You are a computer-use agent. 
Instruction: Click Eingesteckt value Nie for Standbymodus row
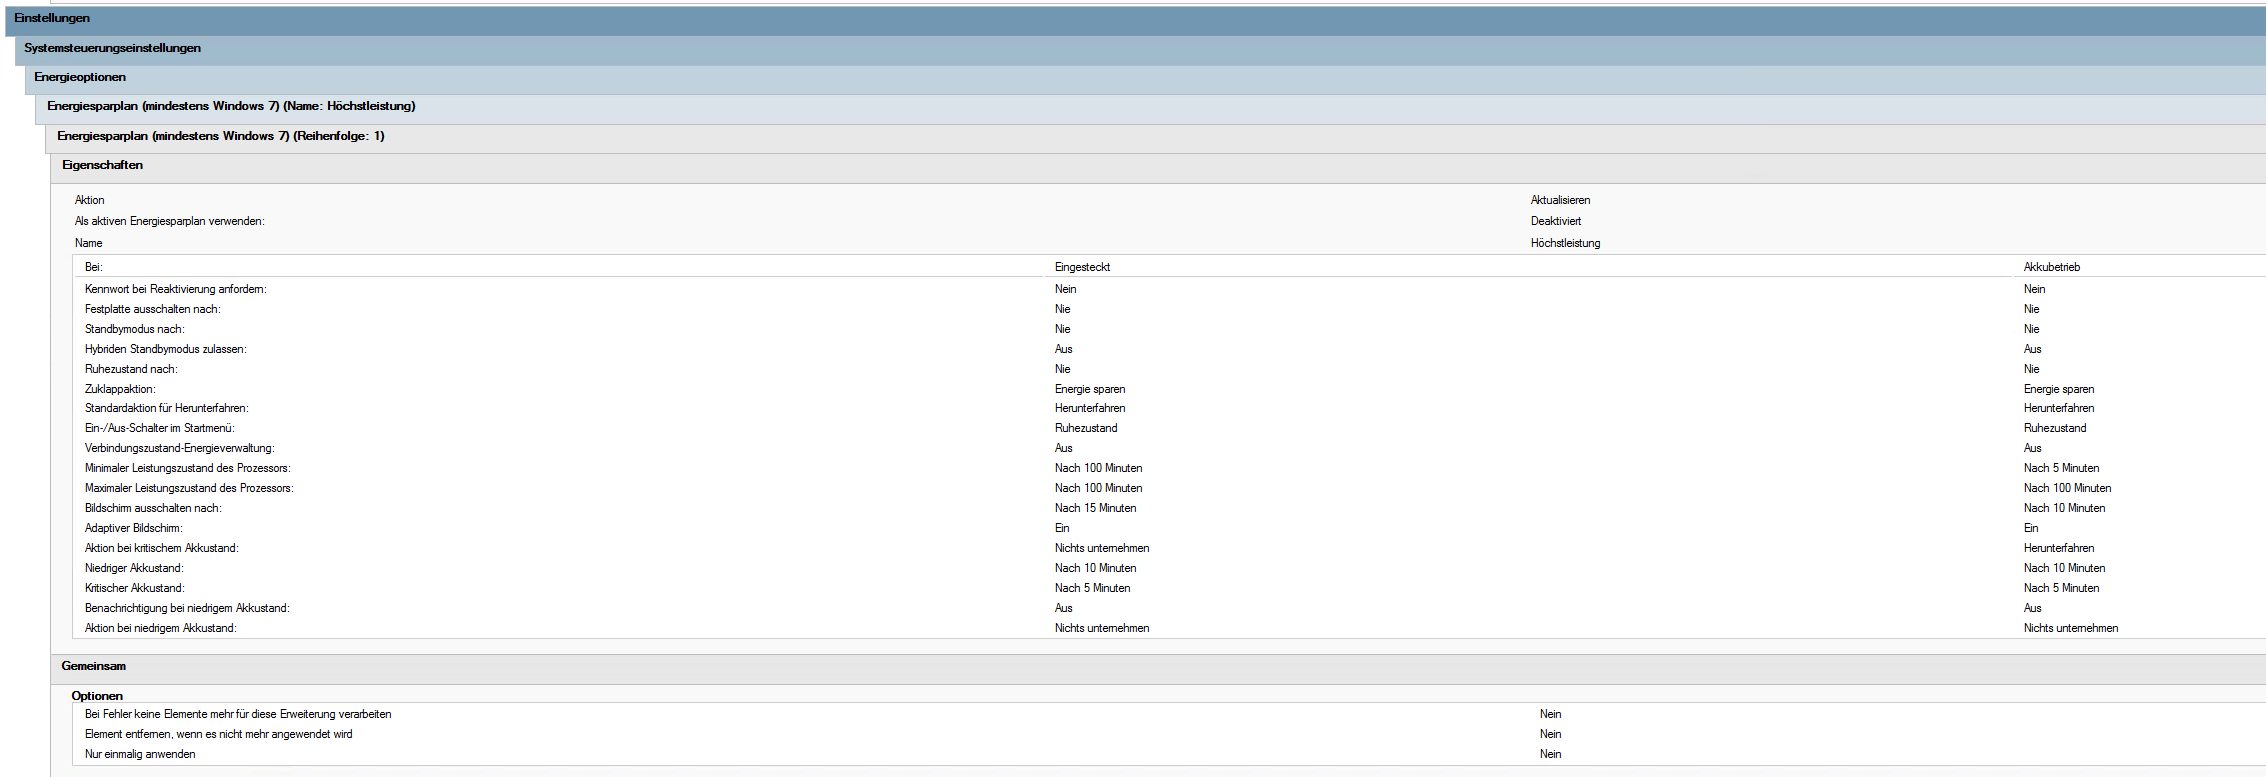click(x=1062, y=329)
